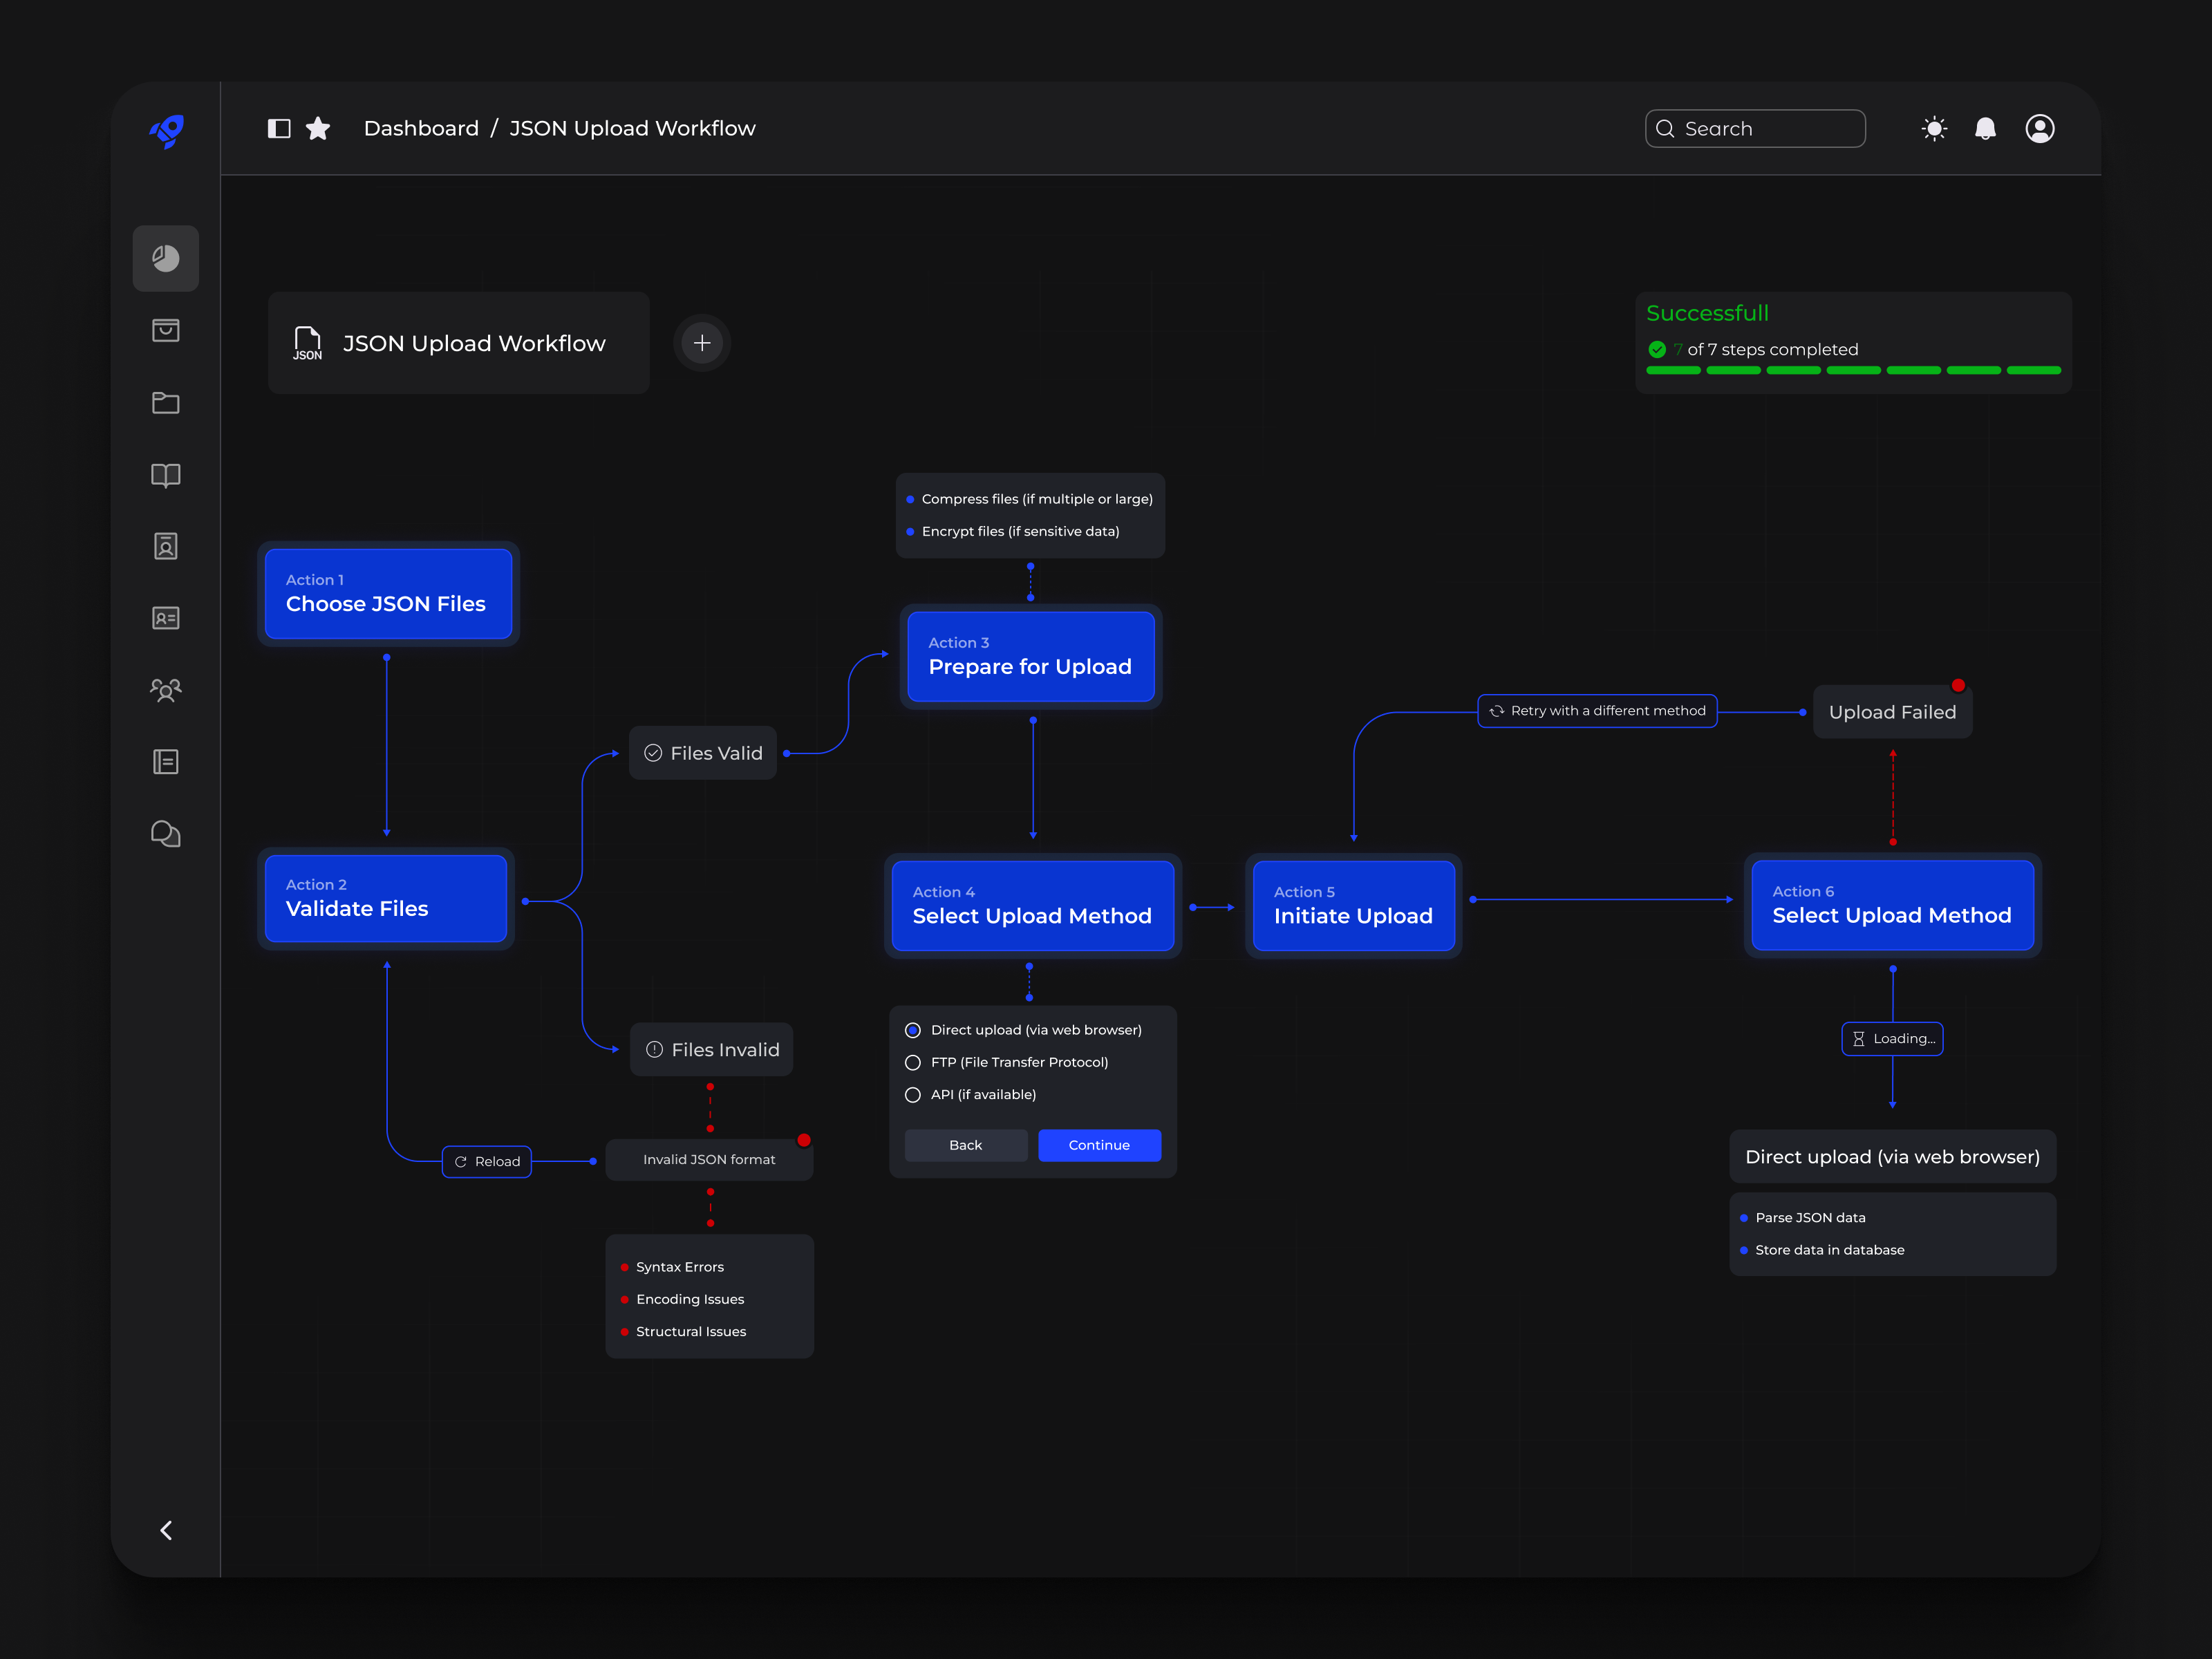Select the Direct upload radio option
2212x1659 pixels.
[x=912, y=1030]
